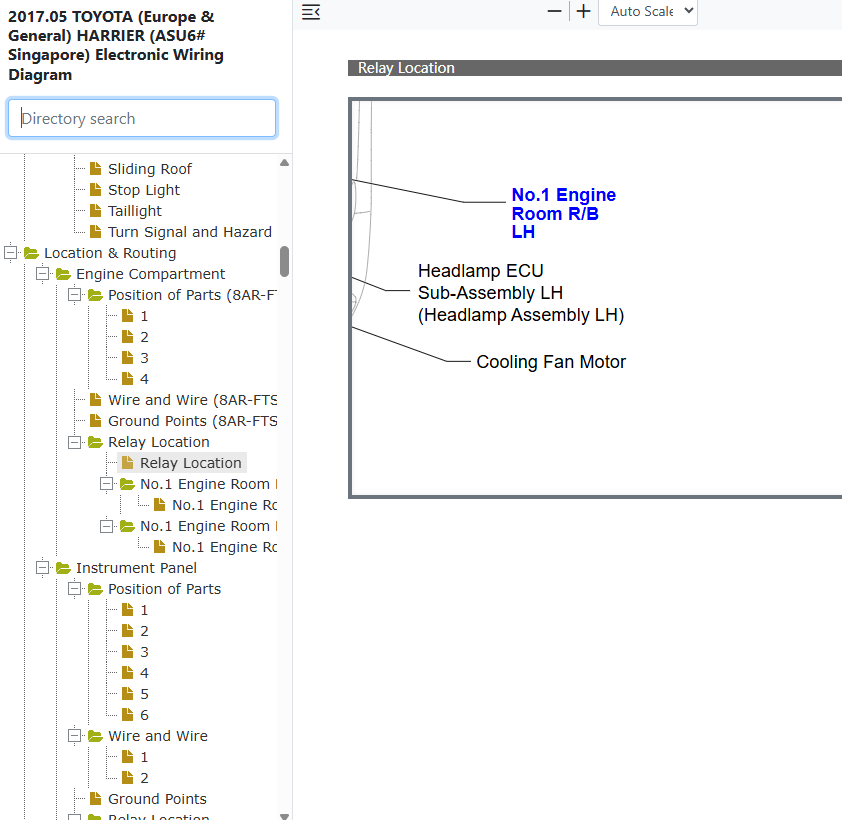Open the Ground Points (8AR-FTS page
Screen dimensions: 842x820
193,420
